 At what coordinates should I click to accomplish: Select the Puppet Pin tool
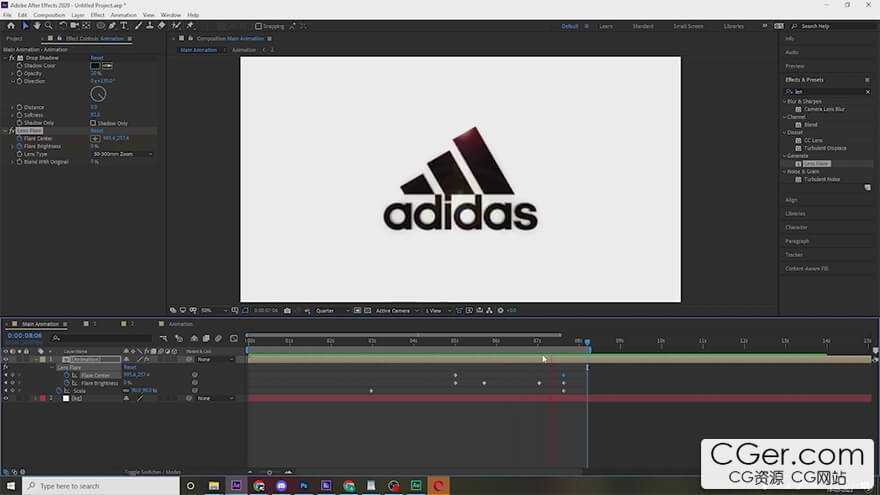[x=190, y=26]
